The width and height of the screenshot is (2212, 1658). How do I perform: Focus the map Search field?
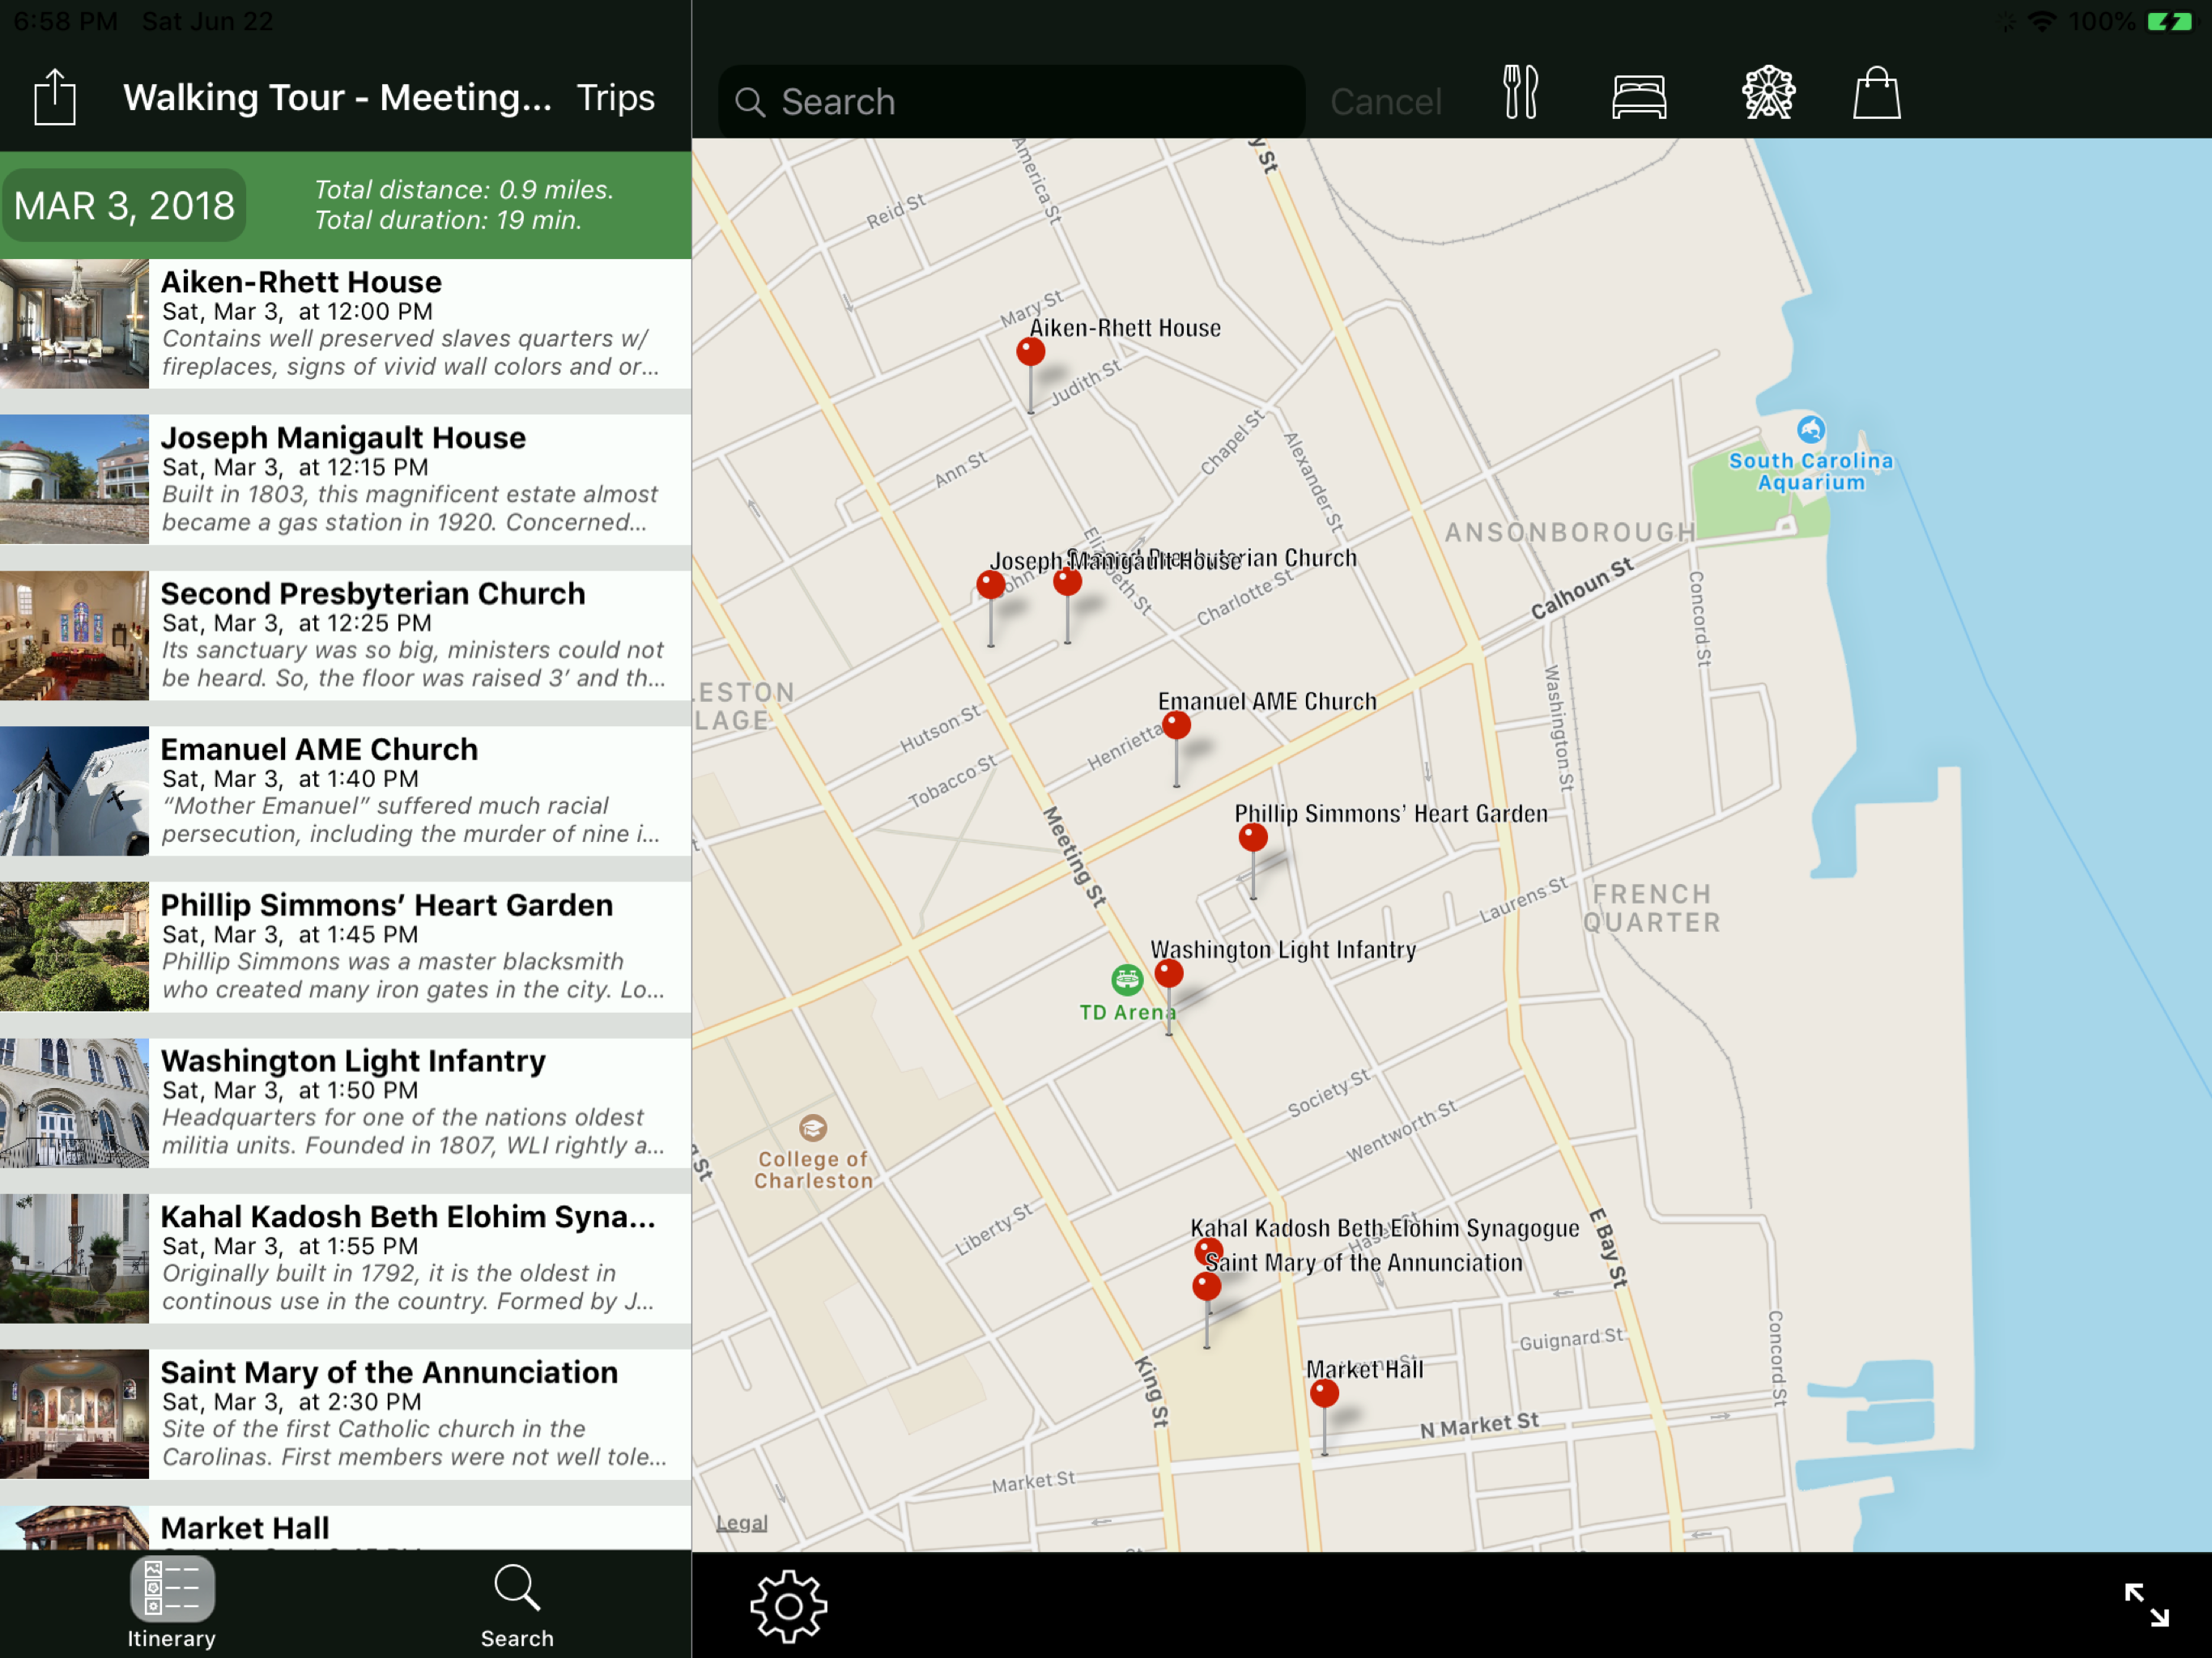click(1011, 102)
